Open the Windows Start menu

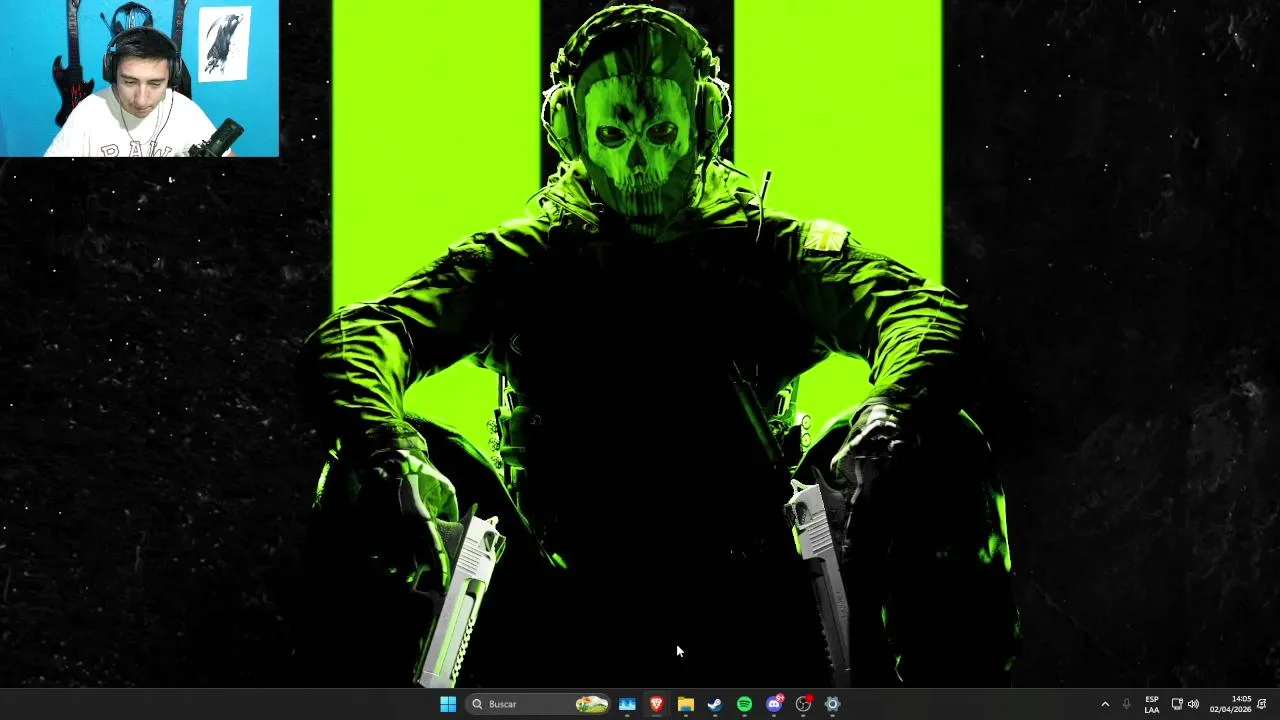tap(448, 704)
